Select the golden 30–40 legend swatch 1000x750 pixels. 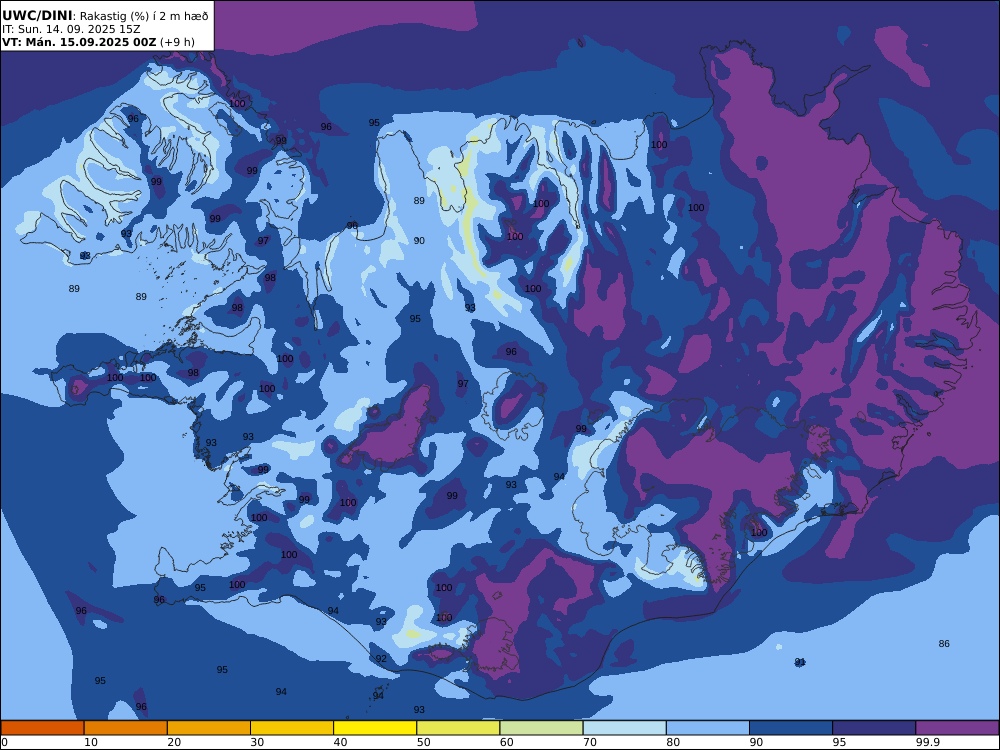(x=292, y=728)
